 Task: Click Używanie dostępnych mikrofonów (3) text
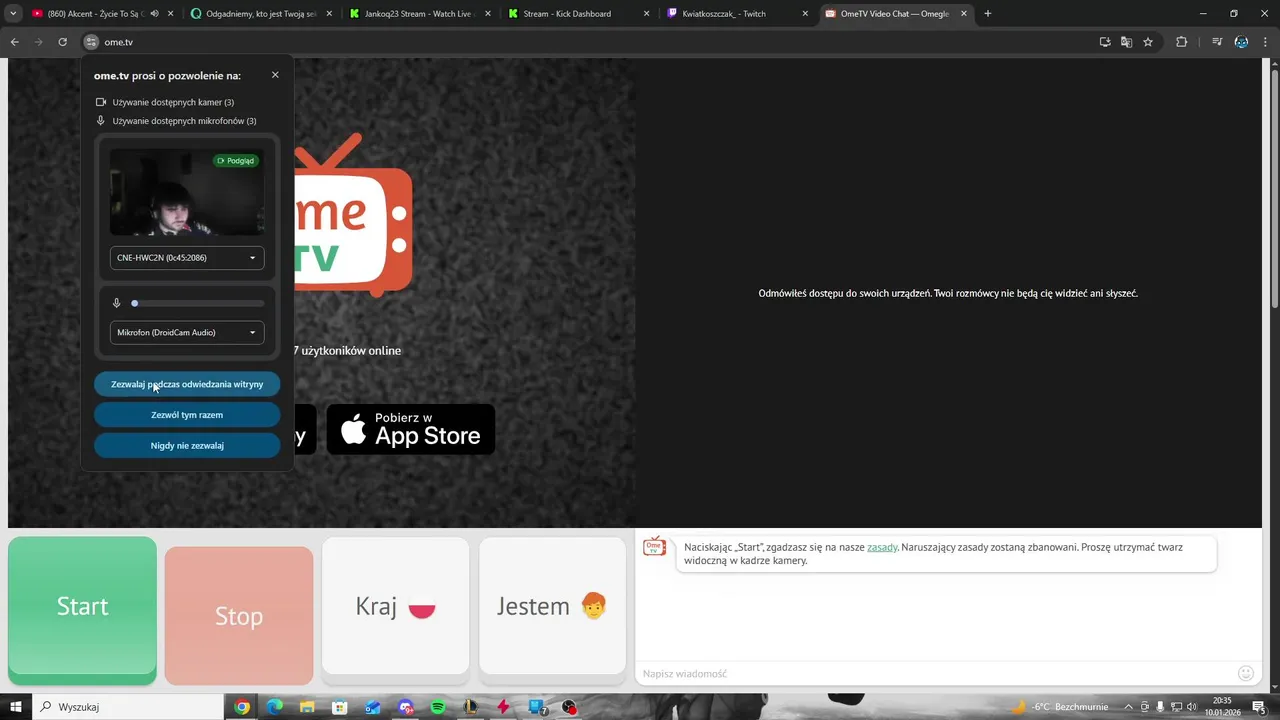[x=184, y=121]
